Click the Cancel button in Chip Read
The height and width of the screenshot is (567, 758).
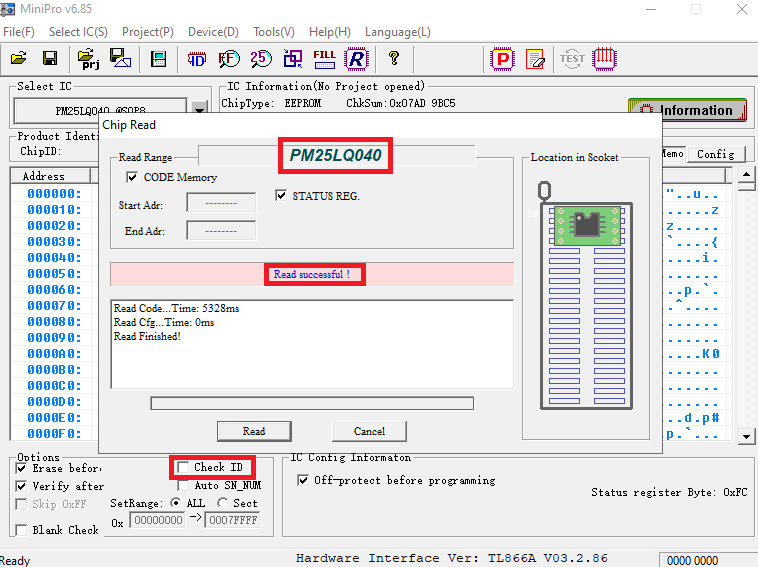[x=369, y=431]
